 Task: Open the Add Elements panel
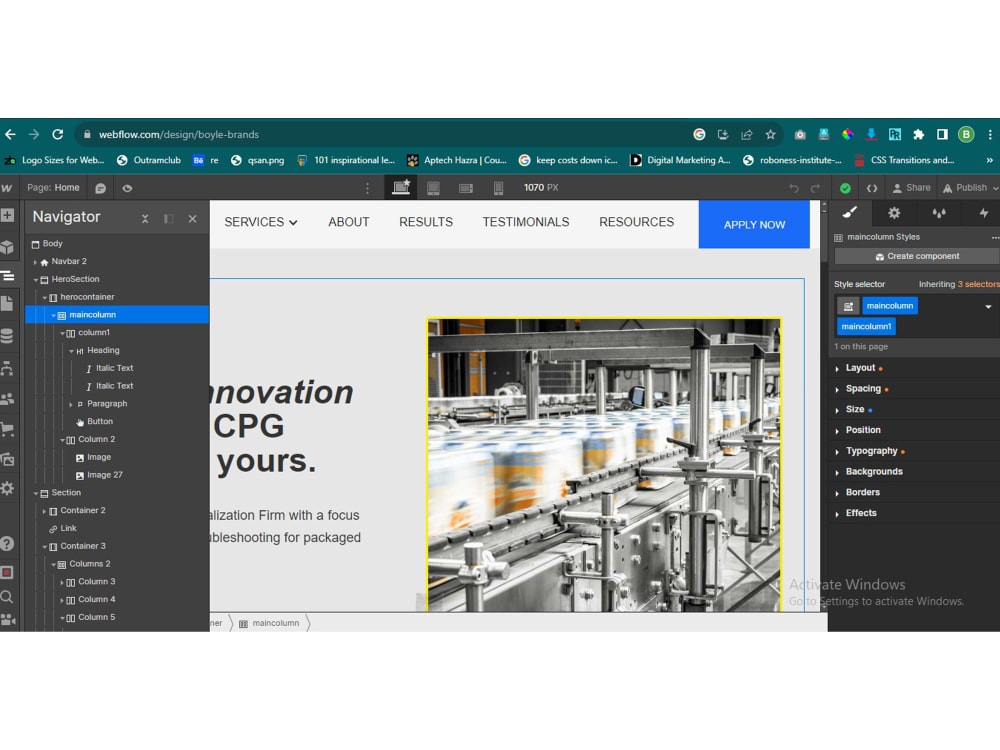coord(7,215)
